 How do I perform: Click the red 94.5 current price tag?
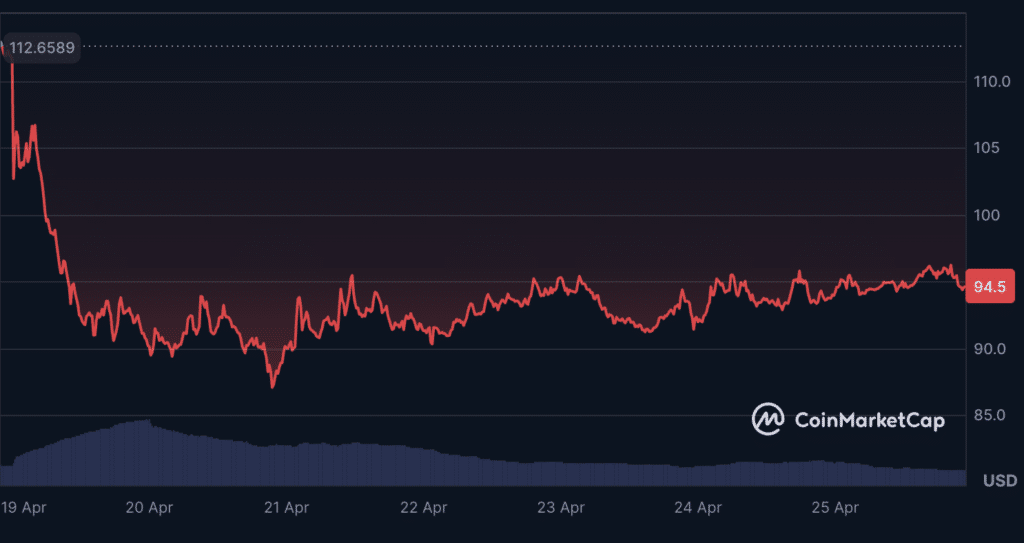[990, 286]
